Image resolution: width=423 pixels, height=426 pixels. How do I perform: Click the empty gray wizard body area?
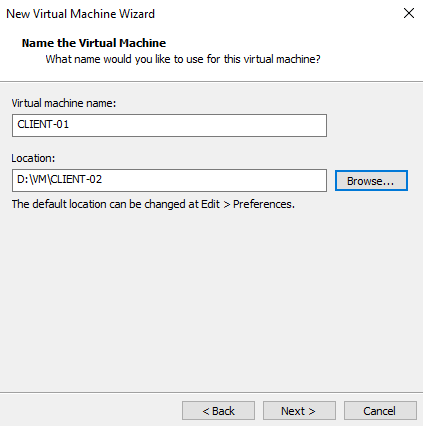(x=211, y=300)
